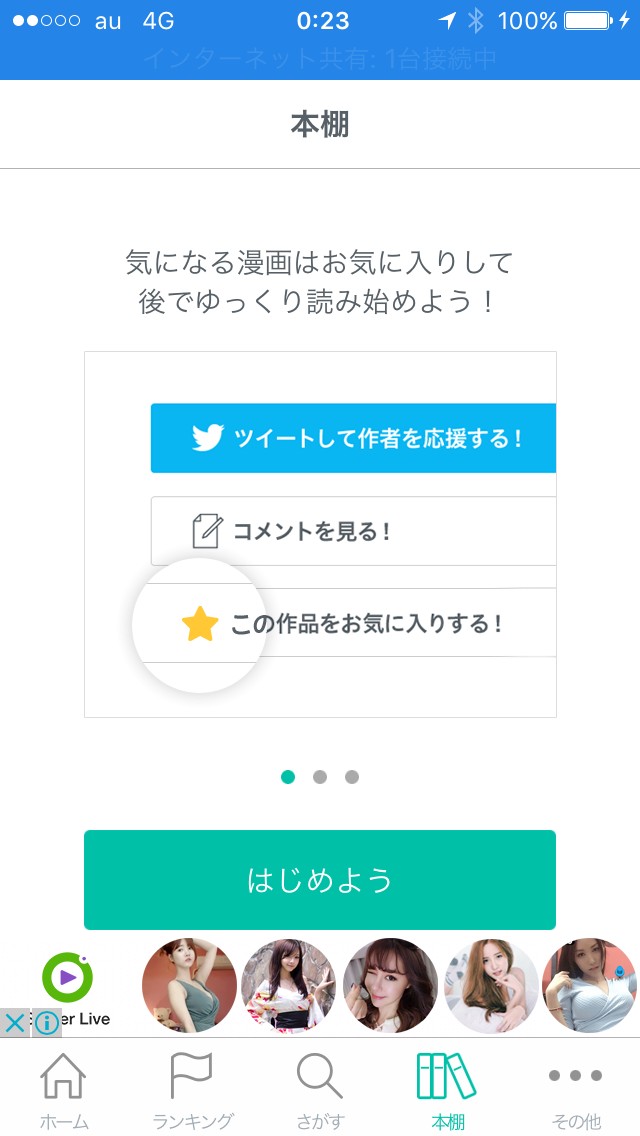Image resolution: width=640 pixels, height=1136 pixels.
Task: Open the three-dot Other menu
Action: (576, 1078)
